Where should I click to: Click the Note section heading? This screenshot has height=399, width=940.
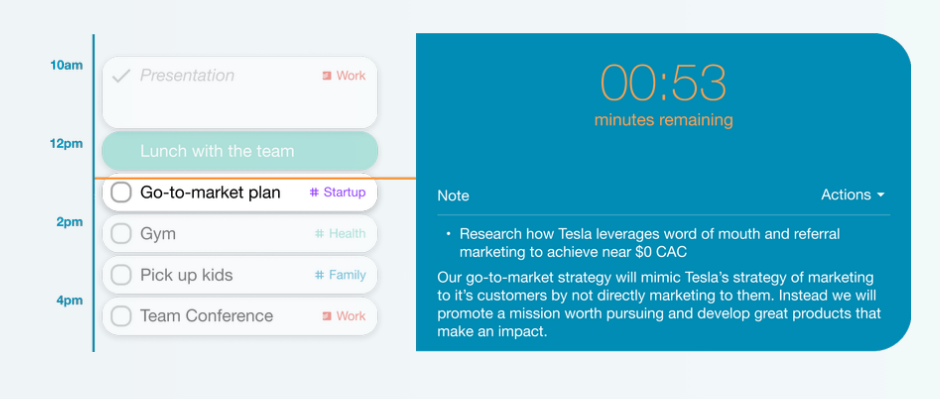point(453,196)
